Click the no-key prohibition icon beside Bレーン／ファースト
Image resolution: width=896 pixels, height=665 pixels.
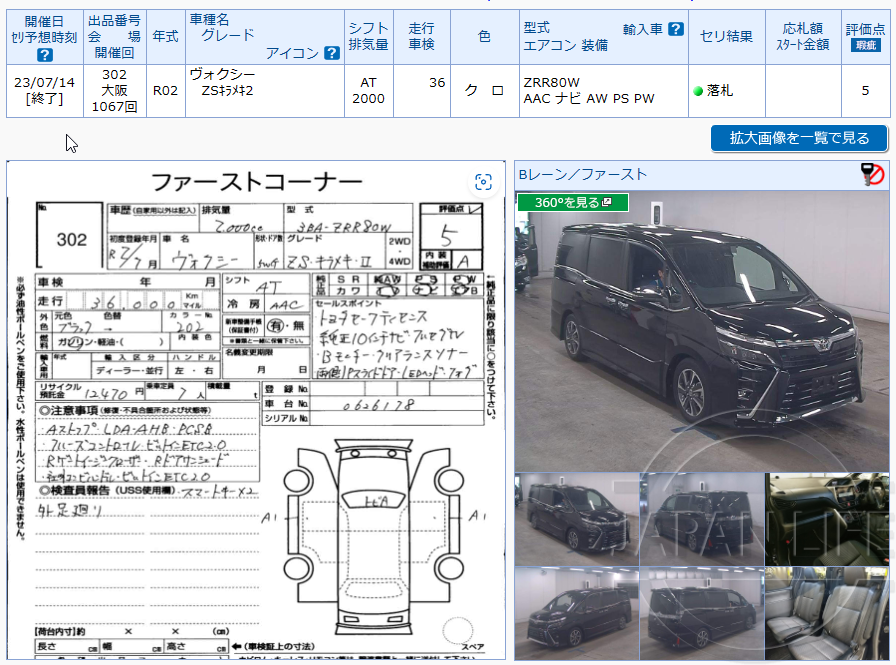pyautogui.click(x=875, y=173)
